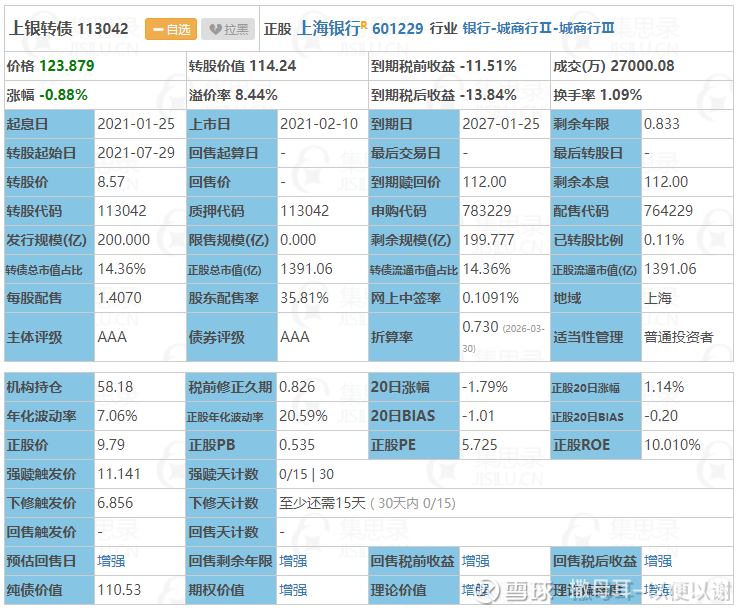
Task: Click the heart icon on 拉黑 button
Action: click(x=216, y=30)
